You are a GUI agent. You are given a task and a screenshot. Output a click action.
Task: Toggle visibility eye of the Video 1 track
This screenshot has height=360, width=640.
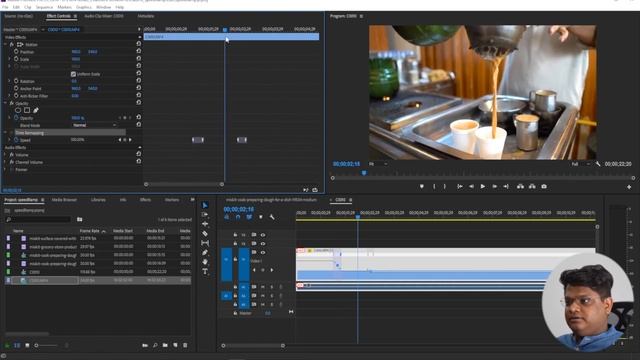(x=263, y=253)
